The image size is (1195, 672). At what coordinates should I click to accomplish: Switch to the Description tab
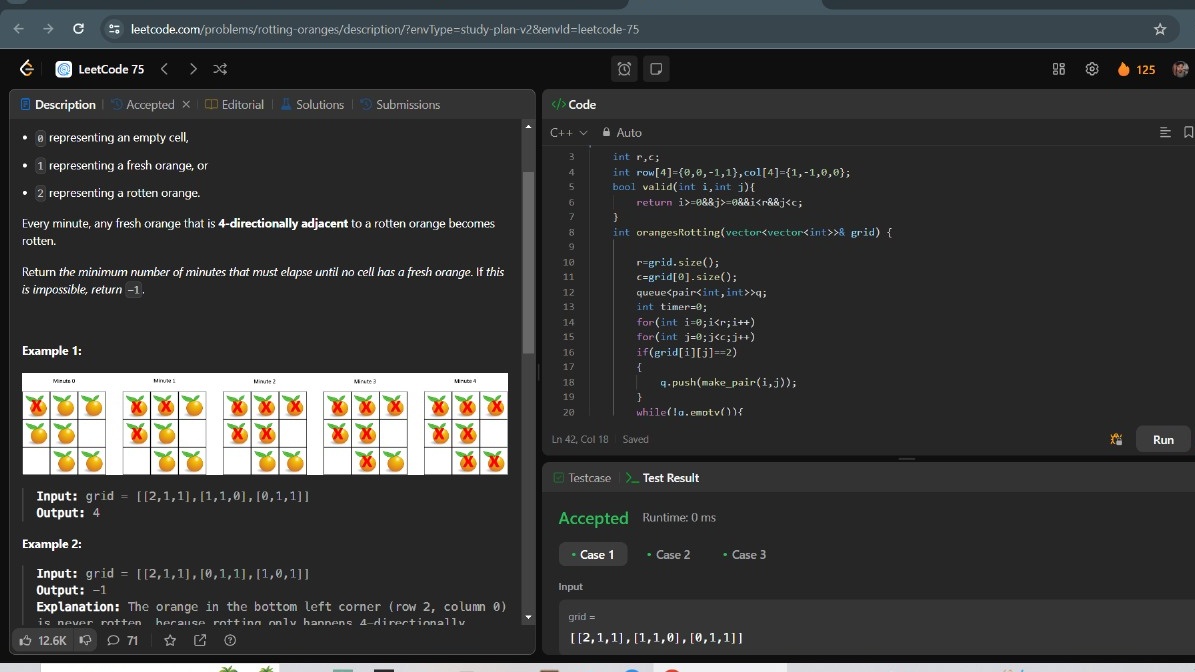(x=58, y=104)
